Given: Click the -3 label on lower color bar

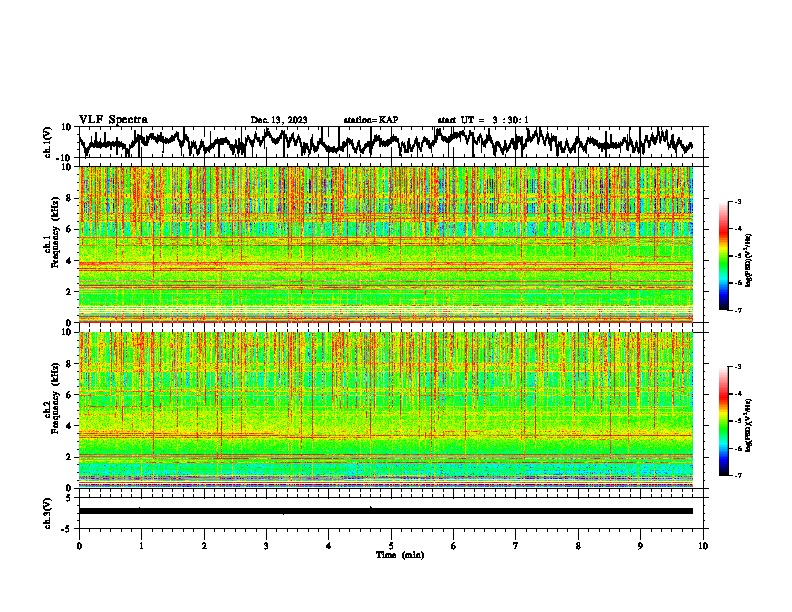Looking at the screenshot, I should click(738, 367).
